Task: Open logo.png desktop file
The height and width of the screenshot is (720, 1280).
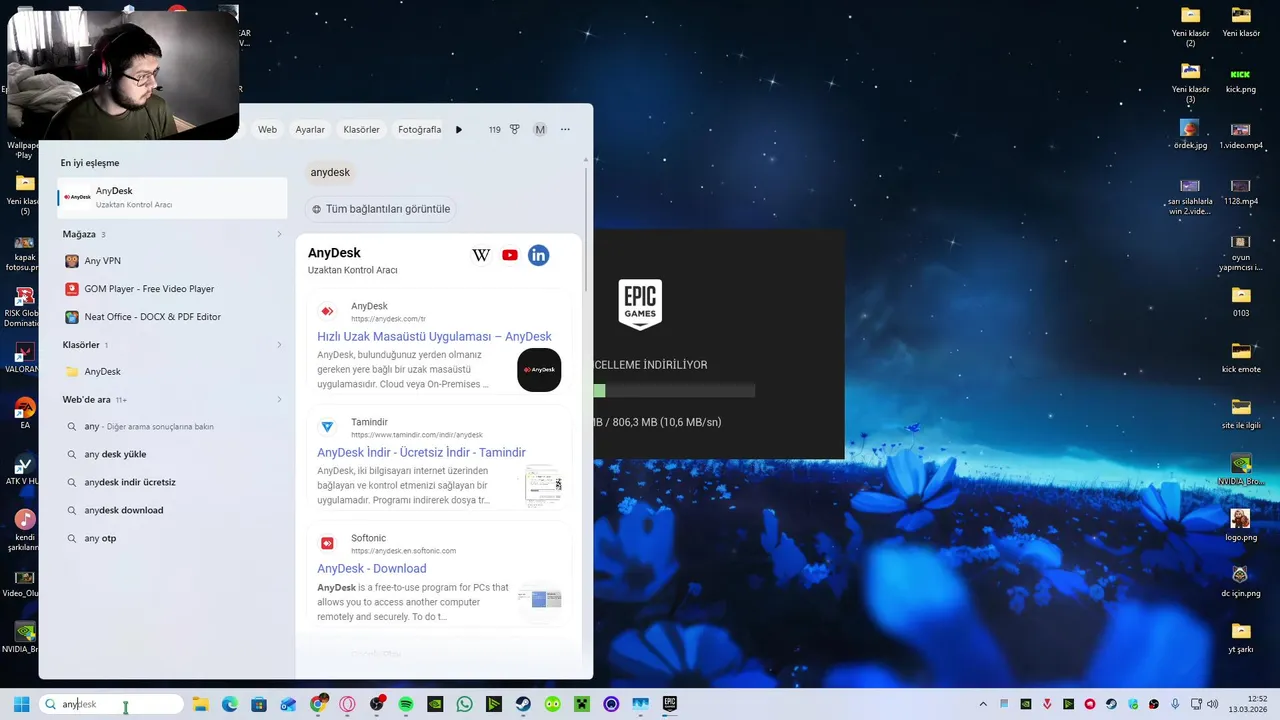Action: coord(1241,525)
